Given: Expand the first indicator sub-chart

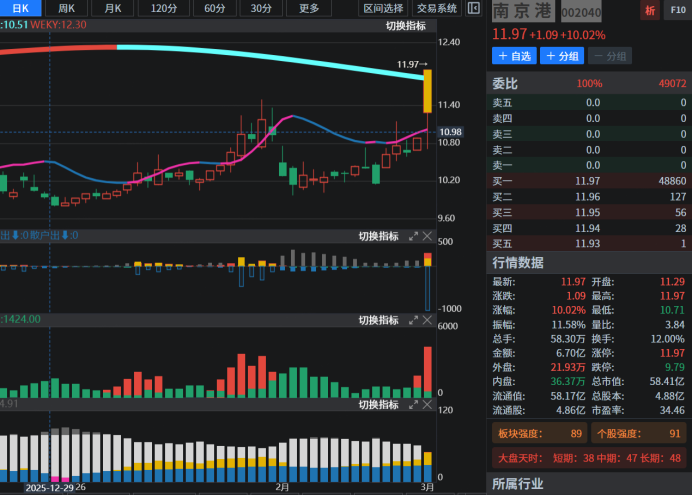Looking at the screenshot, I should pos(413,236).
